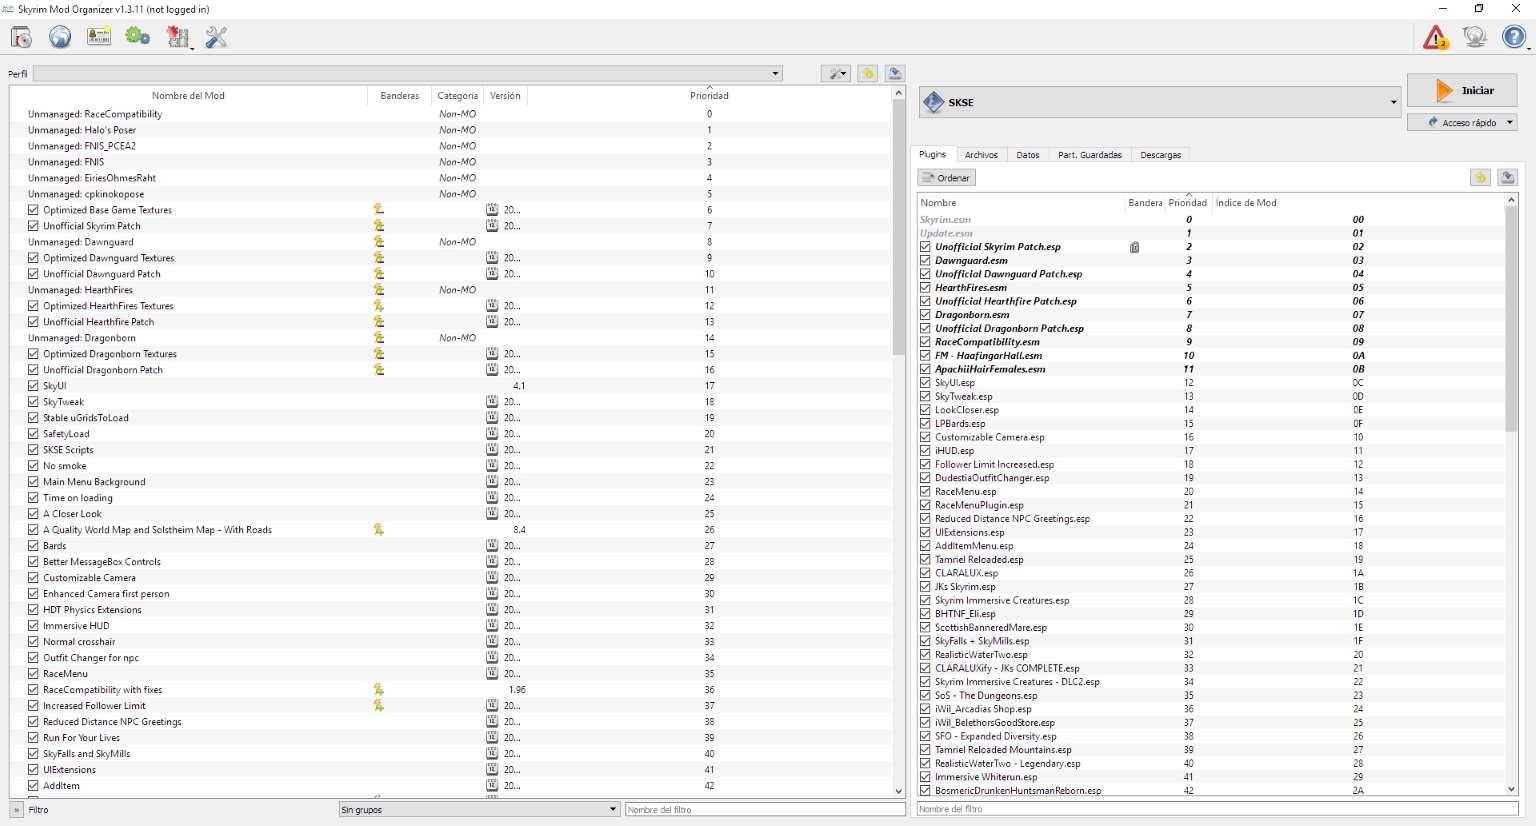The width and height of the screenshot is (1536, 826).
Task: Enable the Dawnguard.esm plugin
Action: (925, 260)
